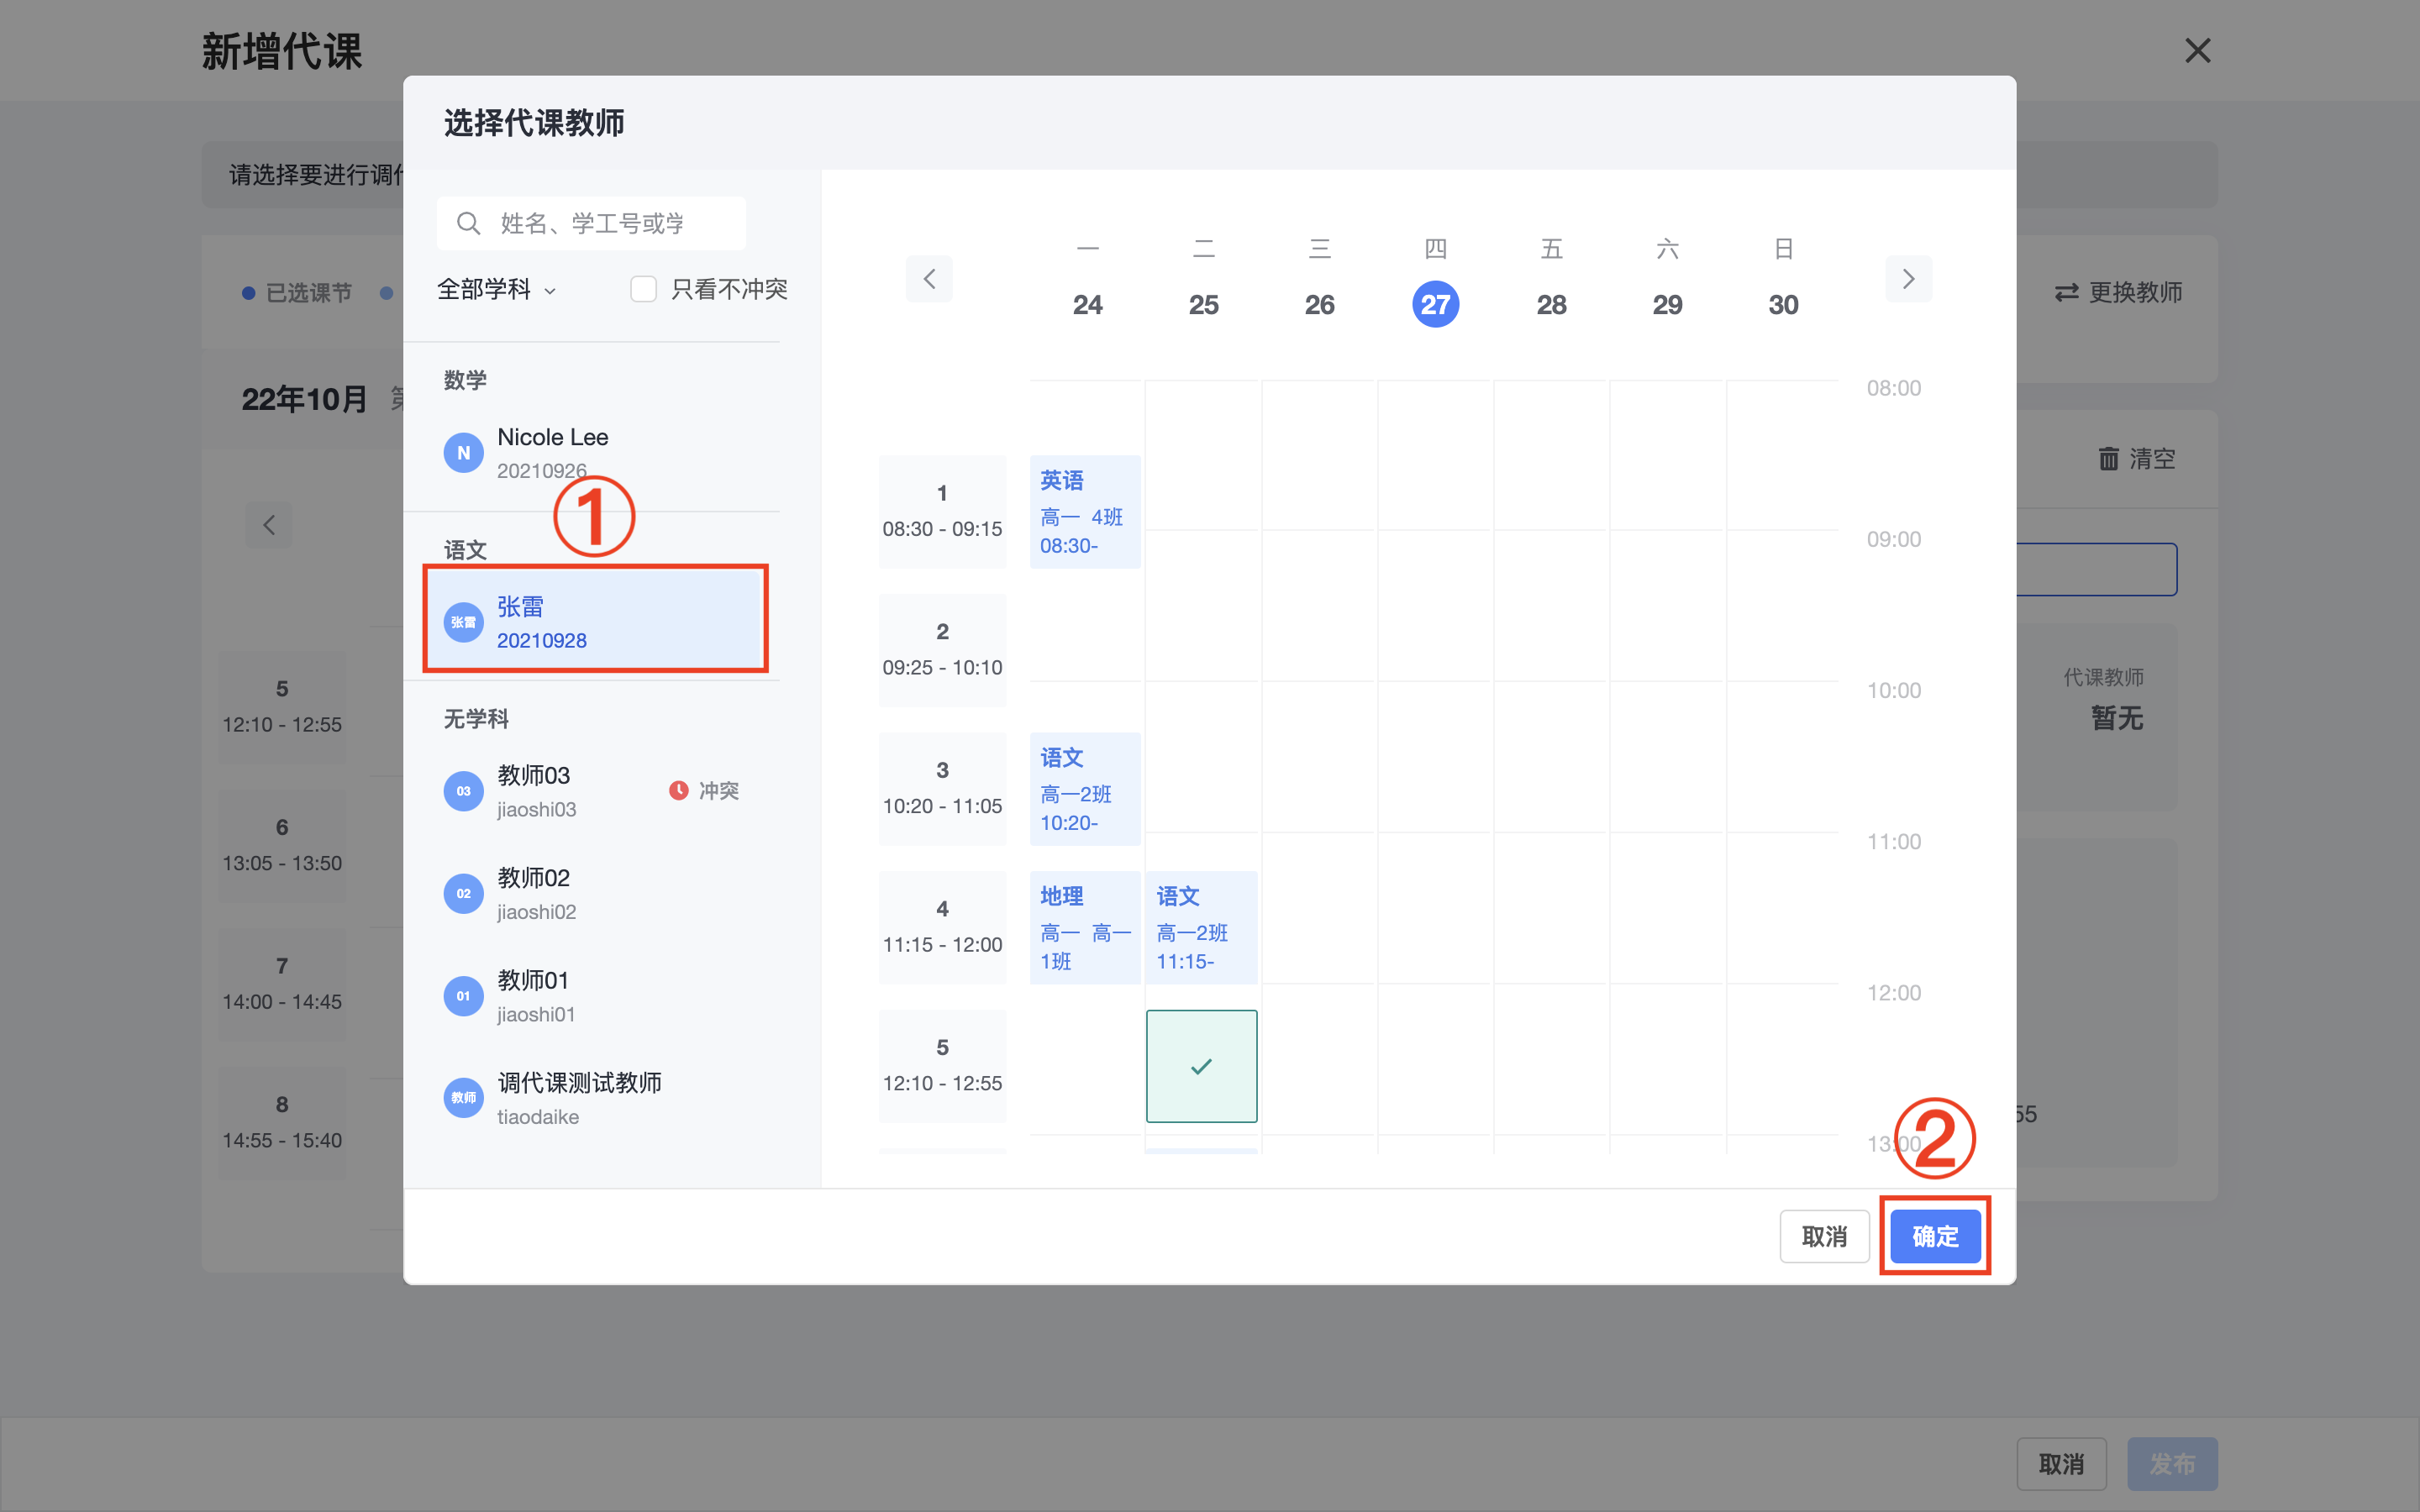This screenshot has width=2420, height=1512.
Task: Click period 1 08:30 - 09:15 row label
Action: point(942,512)
